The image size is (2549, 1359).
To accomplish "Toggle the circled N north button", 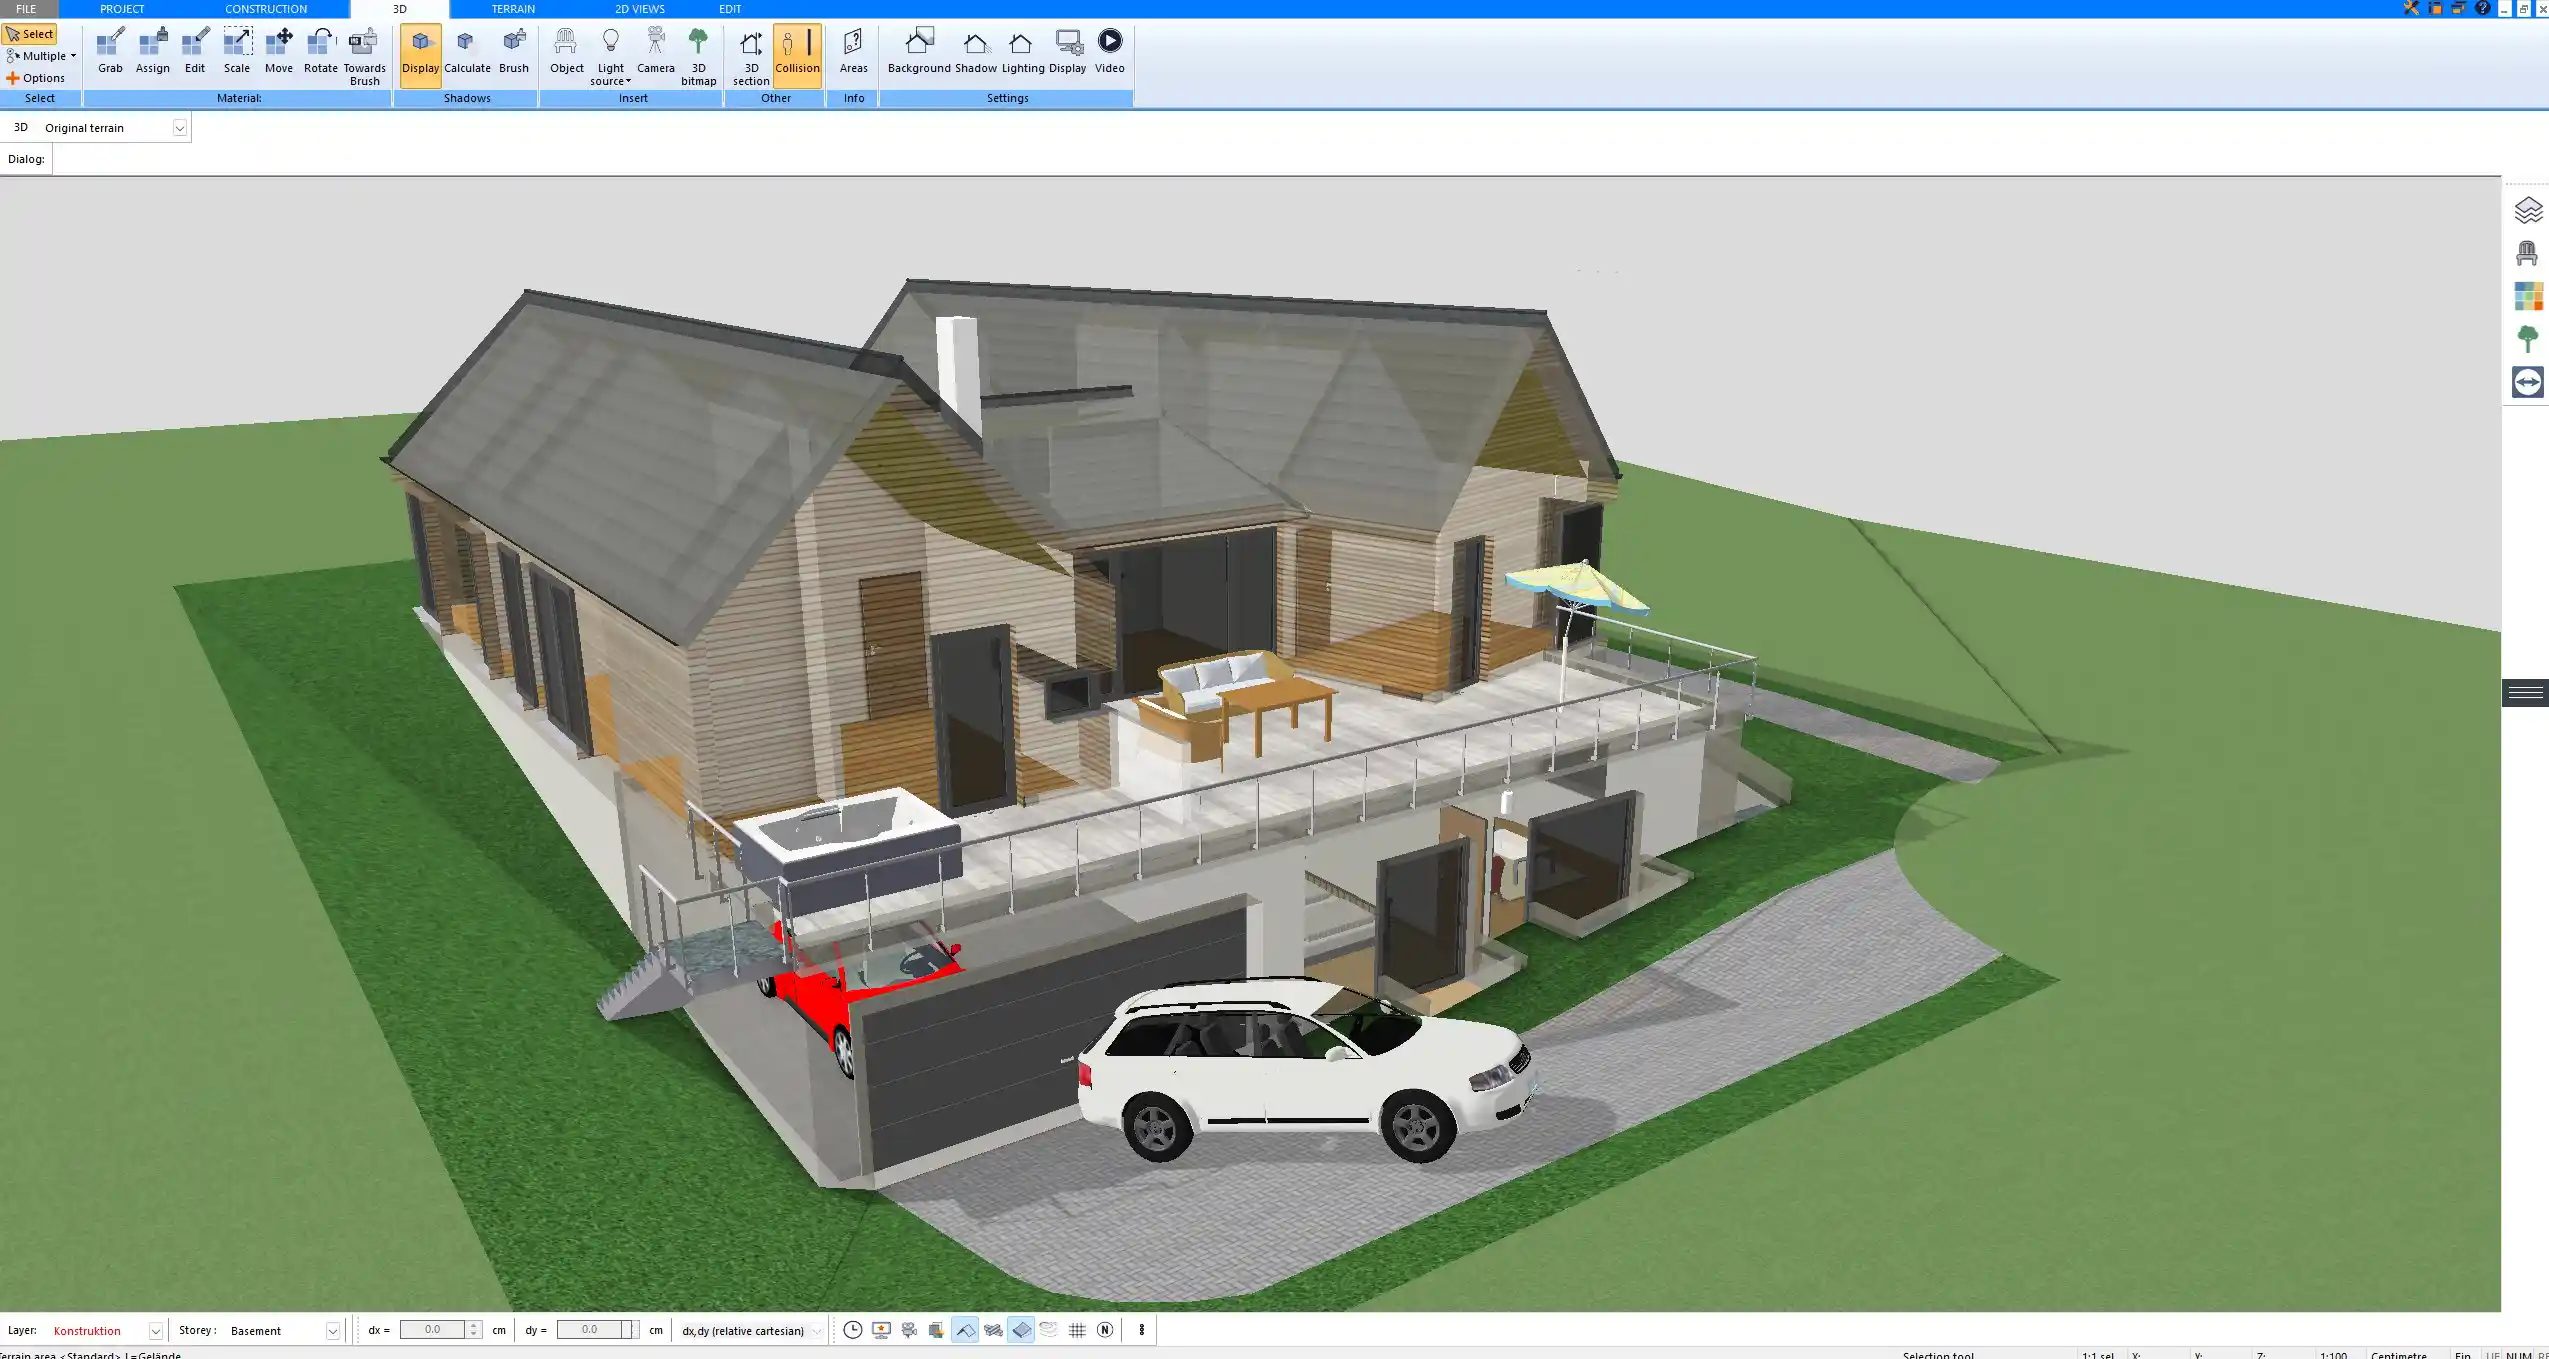I will (1105, 1330).
